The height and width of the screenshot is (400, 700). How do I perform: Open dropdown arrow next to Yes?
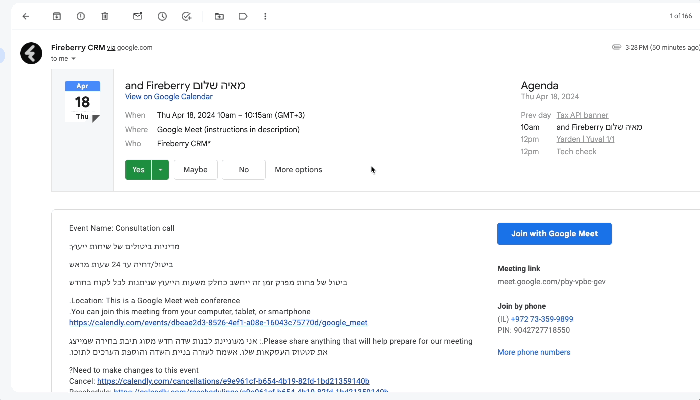[160, 170]
